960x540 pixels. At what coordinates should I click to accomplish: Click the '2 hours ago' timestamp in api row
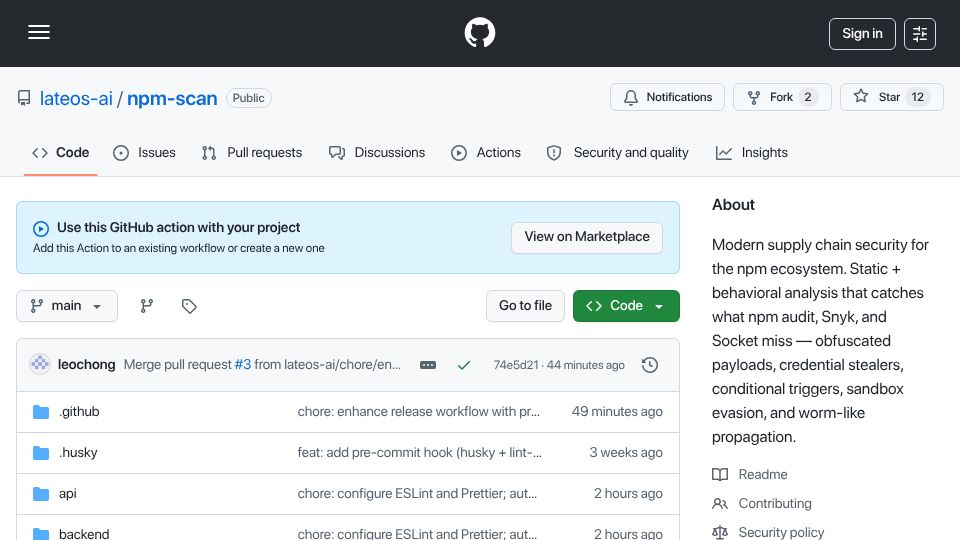click(628, 493)
